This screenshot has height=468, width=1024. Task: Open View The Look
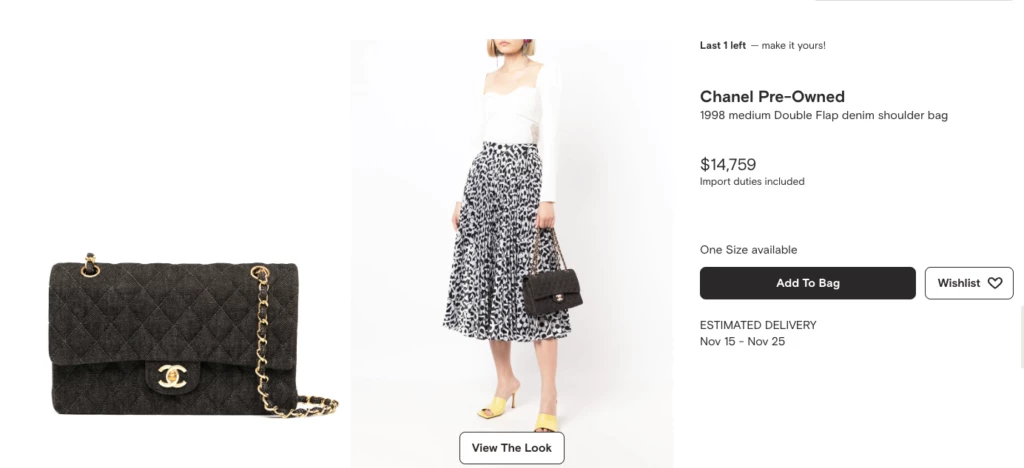(x=511, y=448)
